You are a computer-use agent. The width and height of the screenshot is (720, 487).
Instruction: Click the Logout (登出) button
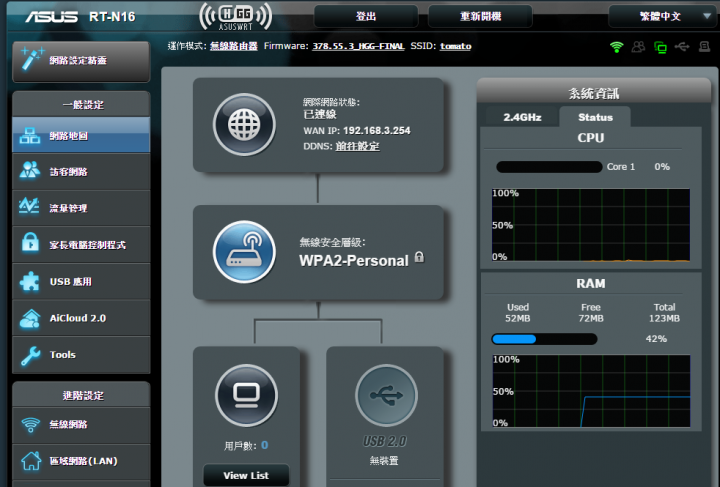(x=366, y=17)
